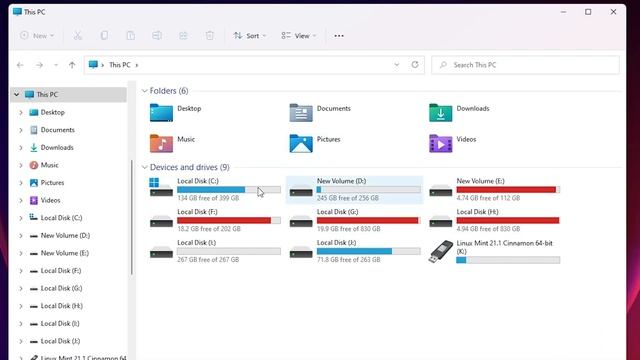Image resolution: width=640 pixels, height=360 pixels.
Task: Click the Cut scissors icon in toolbar
Action: [x=78, y=36]
